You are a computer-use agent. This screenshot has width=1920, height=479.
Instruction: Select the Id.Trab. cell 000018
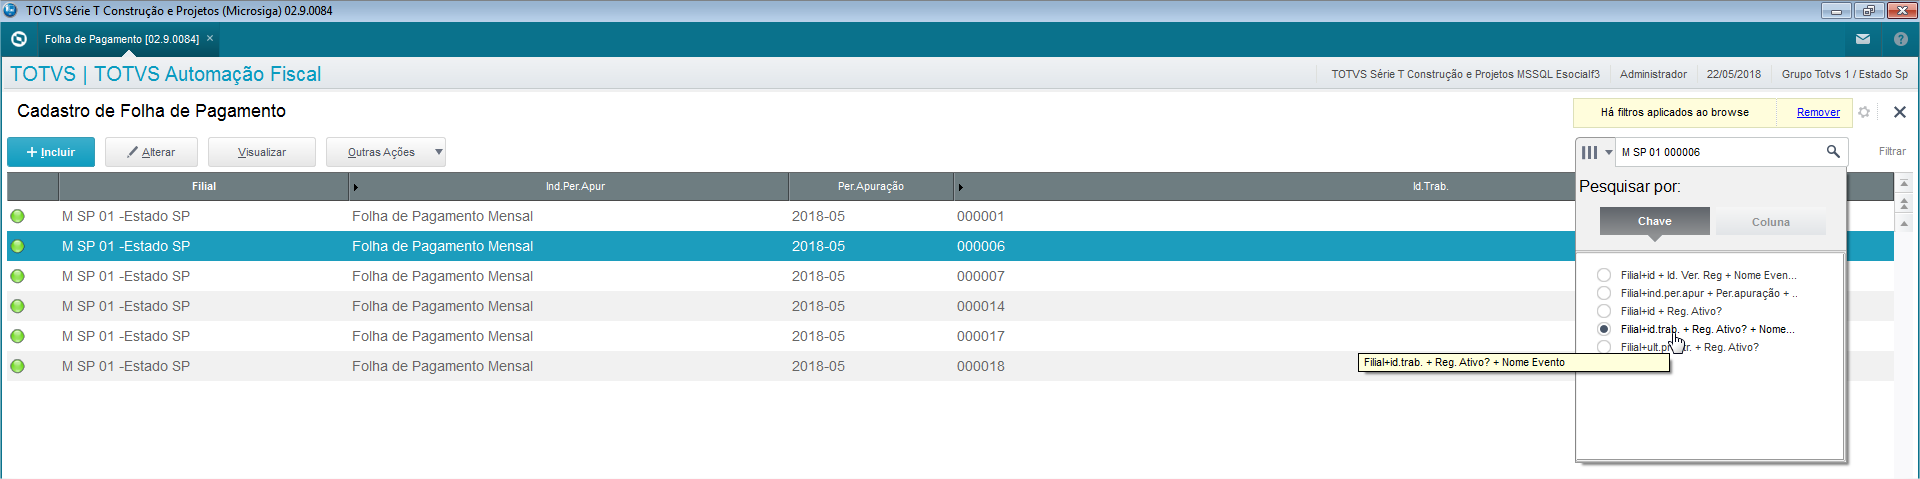point(980,366)
